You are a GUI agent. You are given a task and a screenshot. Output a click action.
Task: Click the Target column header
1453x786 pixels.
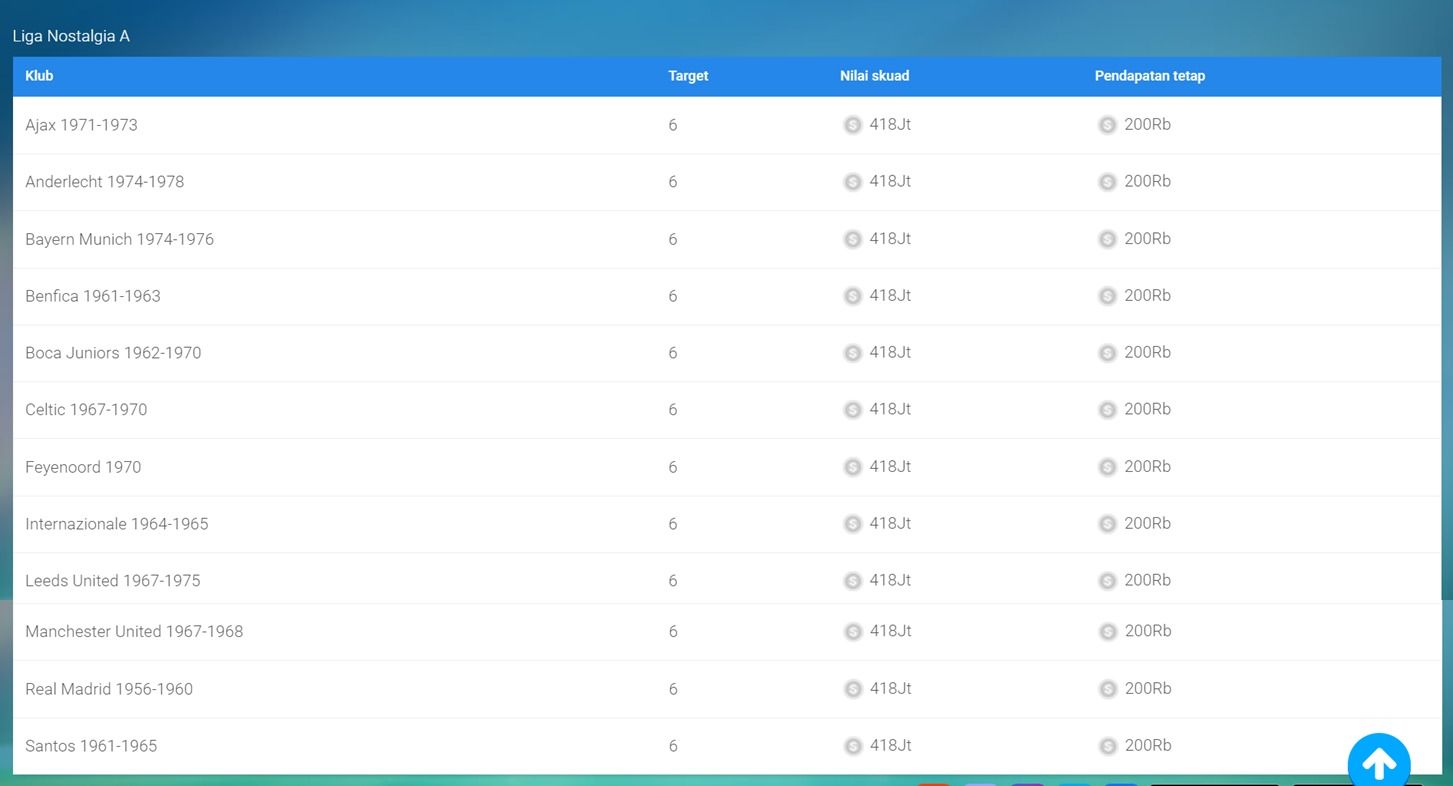(x=688, y=76)
